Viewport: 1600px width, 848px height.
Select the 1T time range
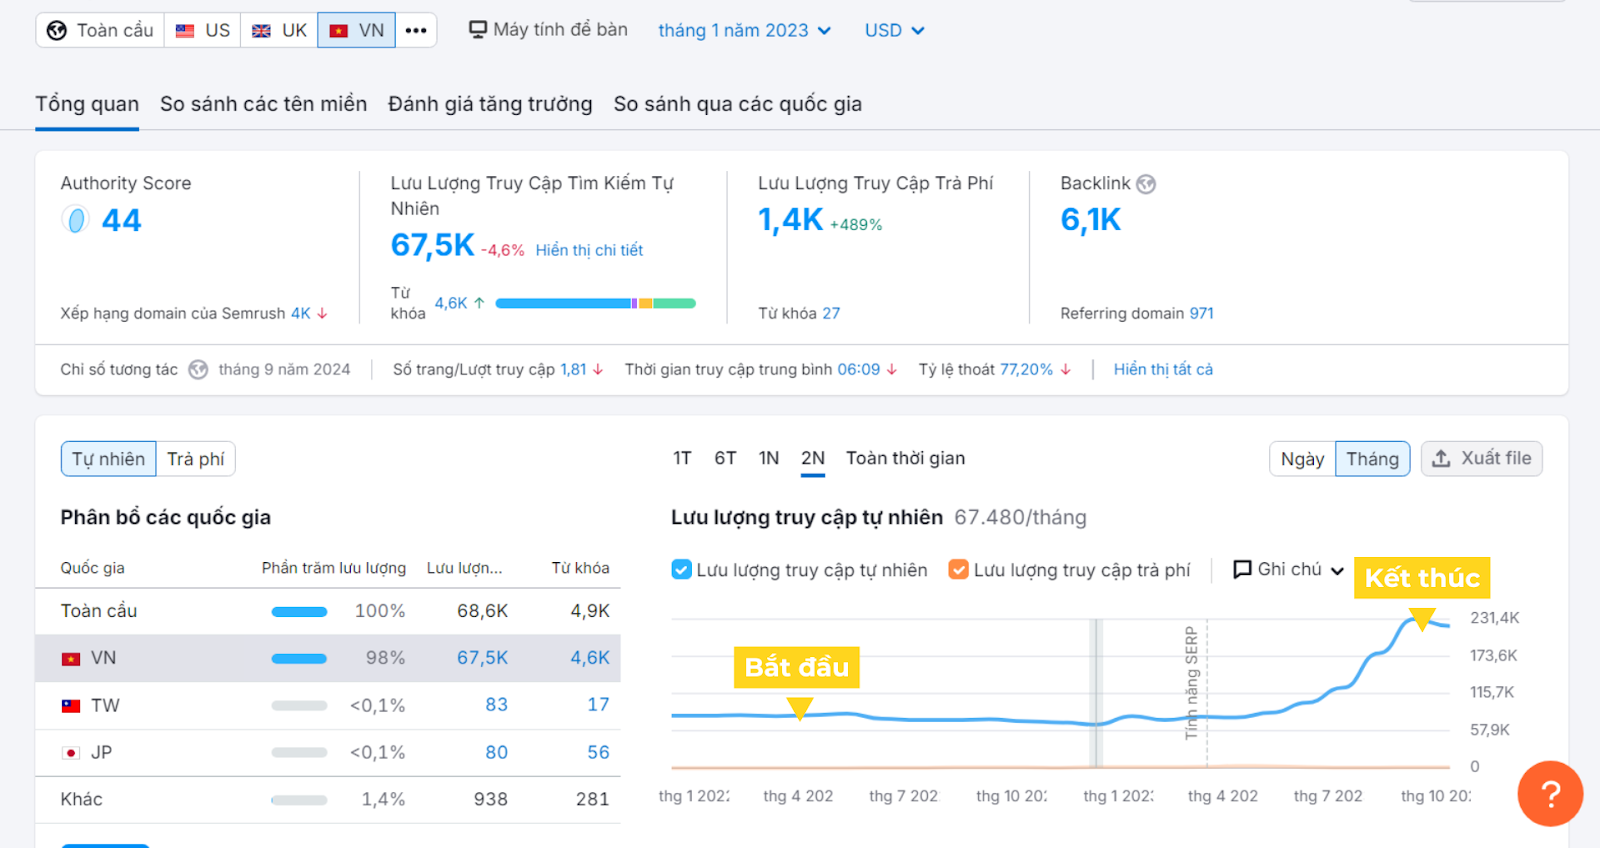click(682, 458)
